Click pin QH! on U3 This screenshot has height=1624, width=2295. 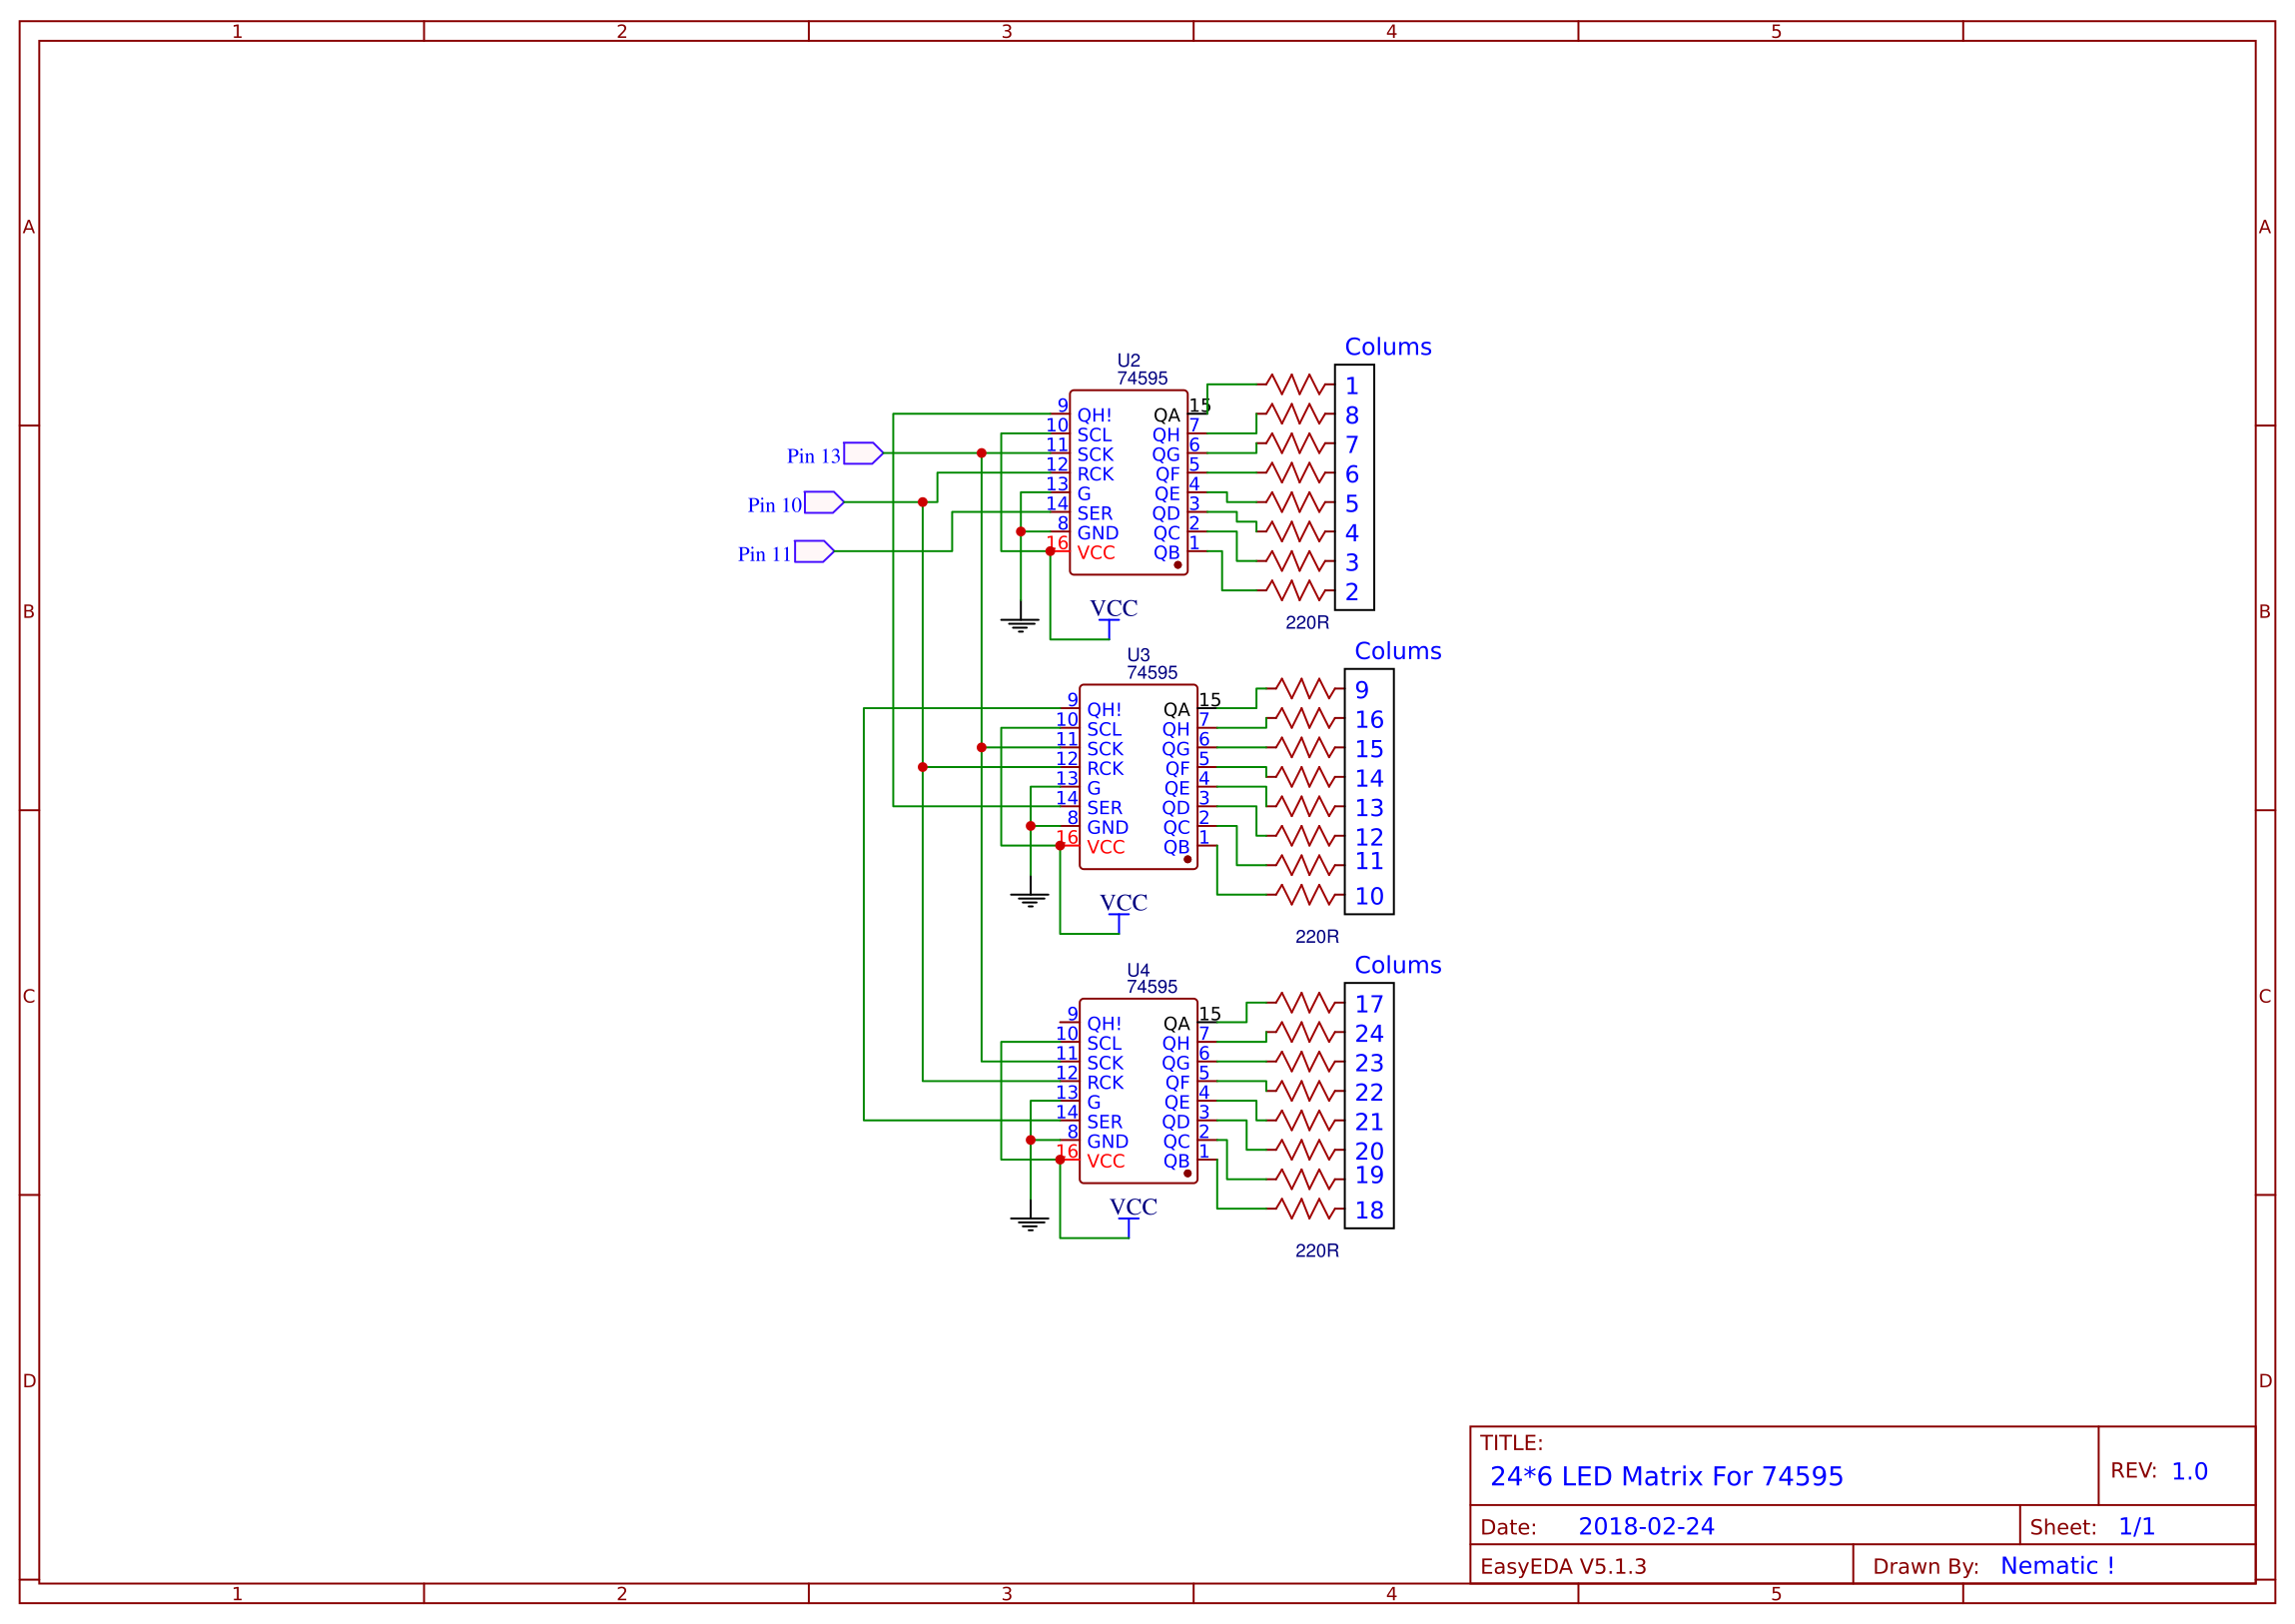pyautogui.click(x=1103, y=707)
